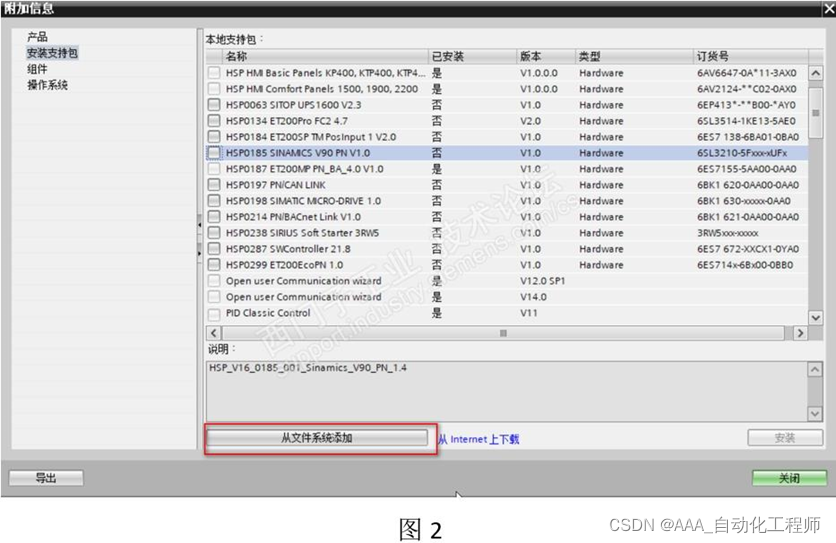Check the HSP0198 SIMATIC MICRO-DRIVE box
Image resolution: width=836 pixels, height=543 pixels.
click(x=214, y=201)
